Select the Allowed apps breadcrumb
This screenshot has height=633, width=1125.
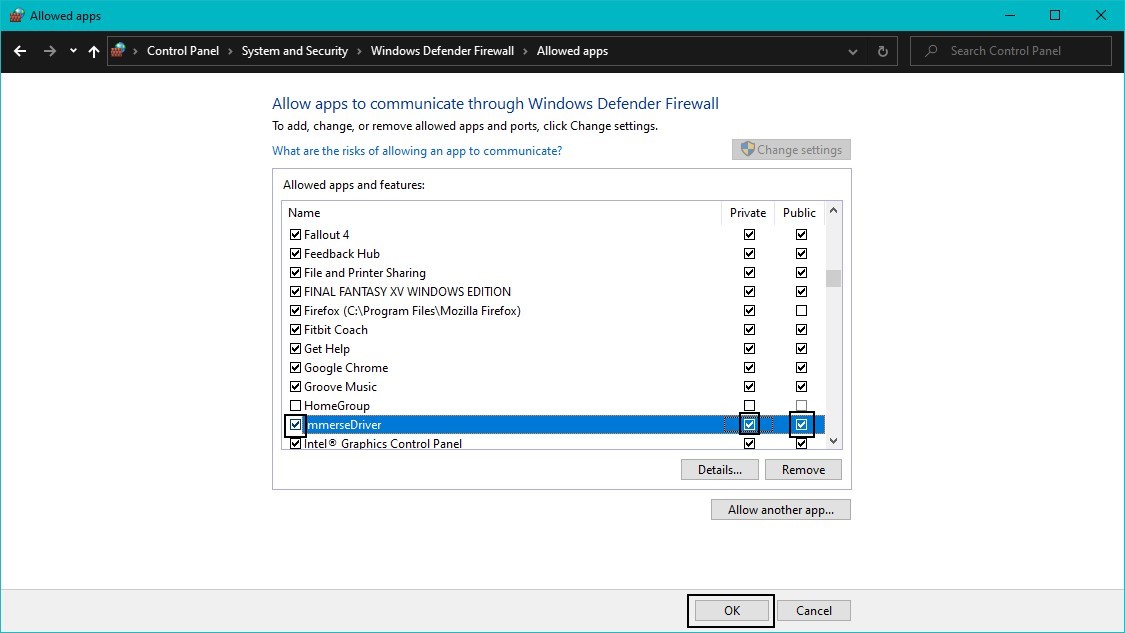pos(573,51)
